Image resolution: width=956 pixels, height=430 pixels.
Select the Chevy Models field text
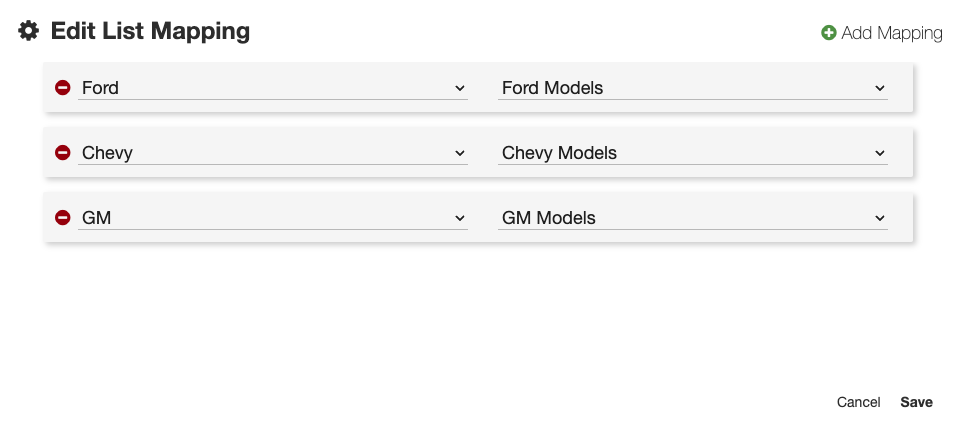point(559,153)
